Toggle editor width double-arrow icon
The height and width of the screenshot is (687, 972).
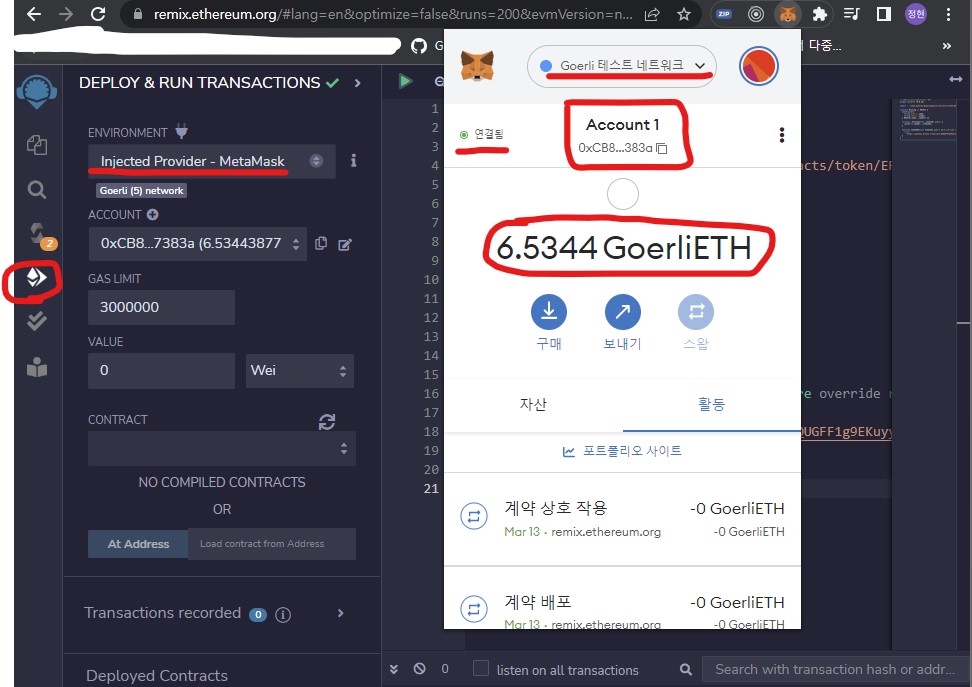point(955,79)
